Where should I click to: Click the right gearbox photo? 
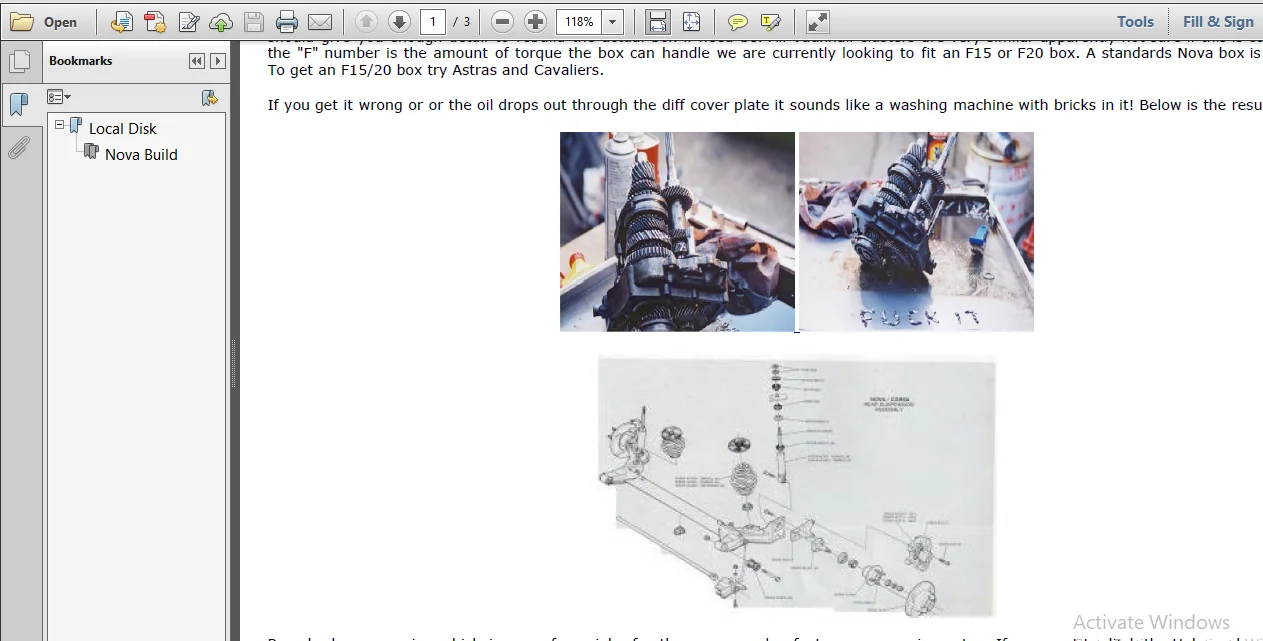[x=916, y=231]
